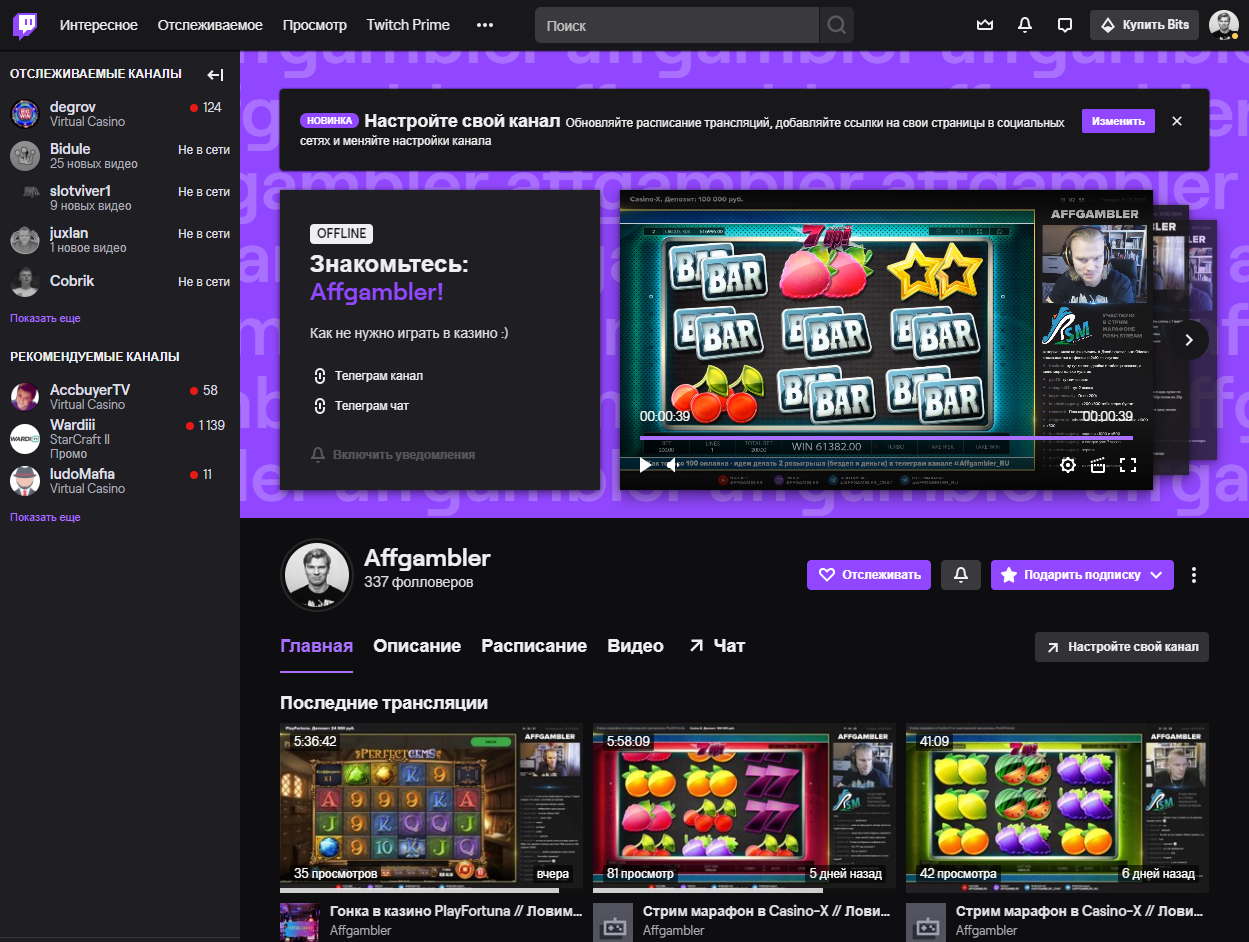Toggle channel notifications bell button

(961, 575)
